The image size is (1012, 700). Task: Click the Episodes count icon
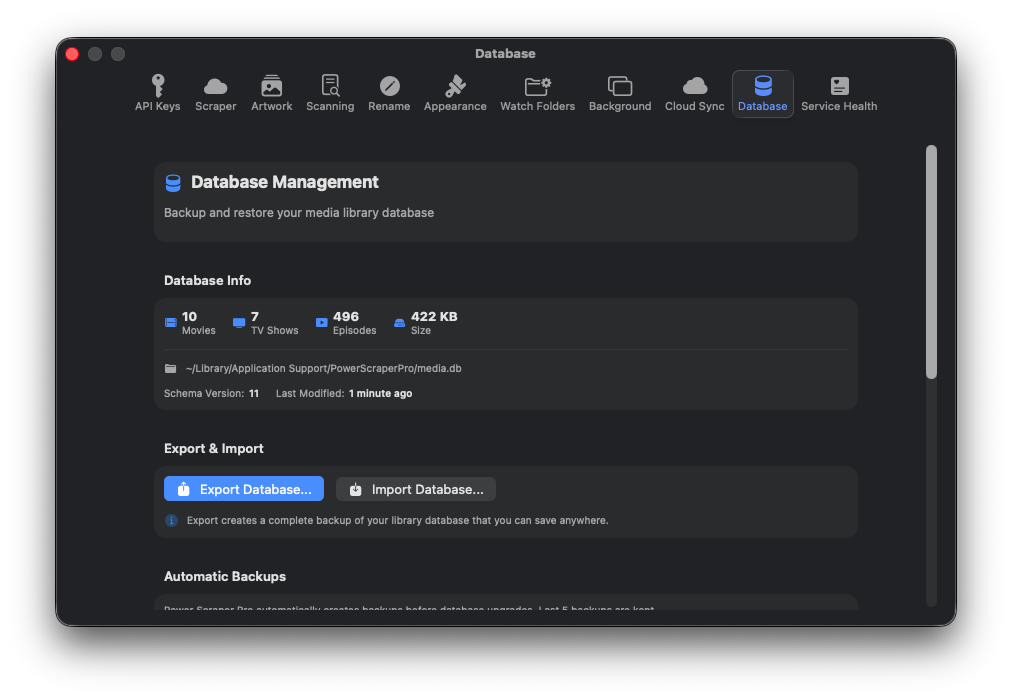point(321,323)
